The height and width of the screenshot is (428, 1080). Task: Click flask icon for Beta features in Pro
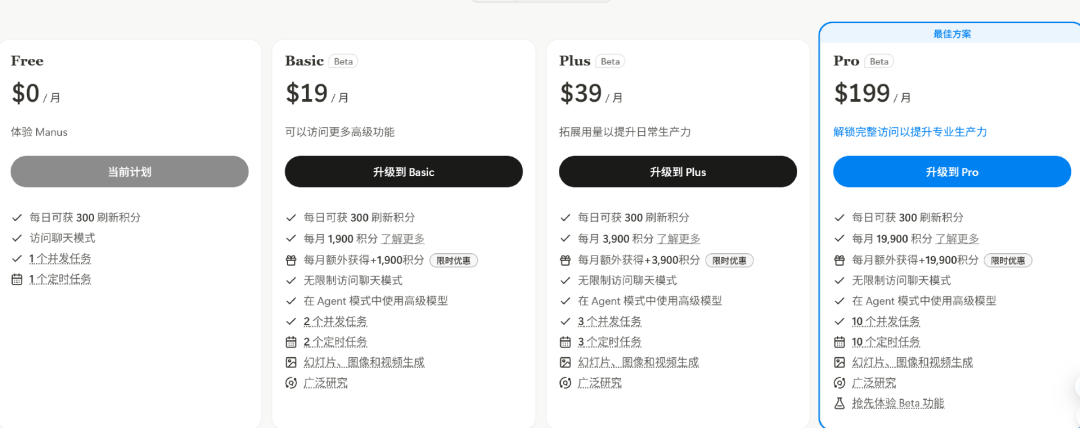pyautogui.click(x=840, y=403)
